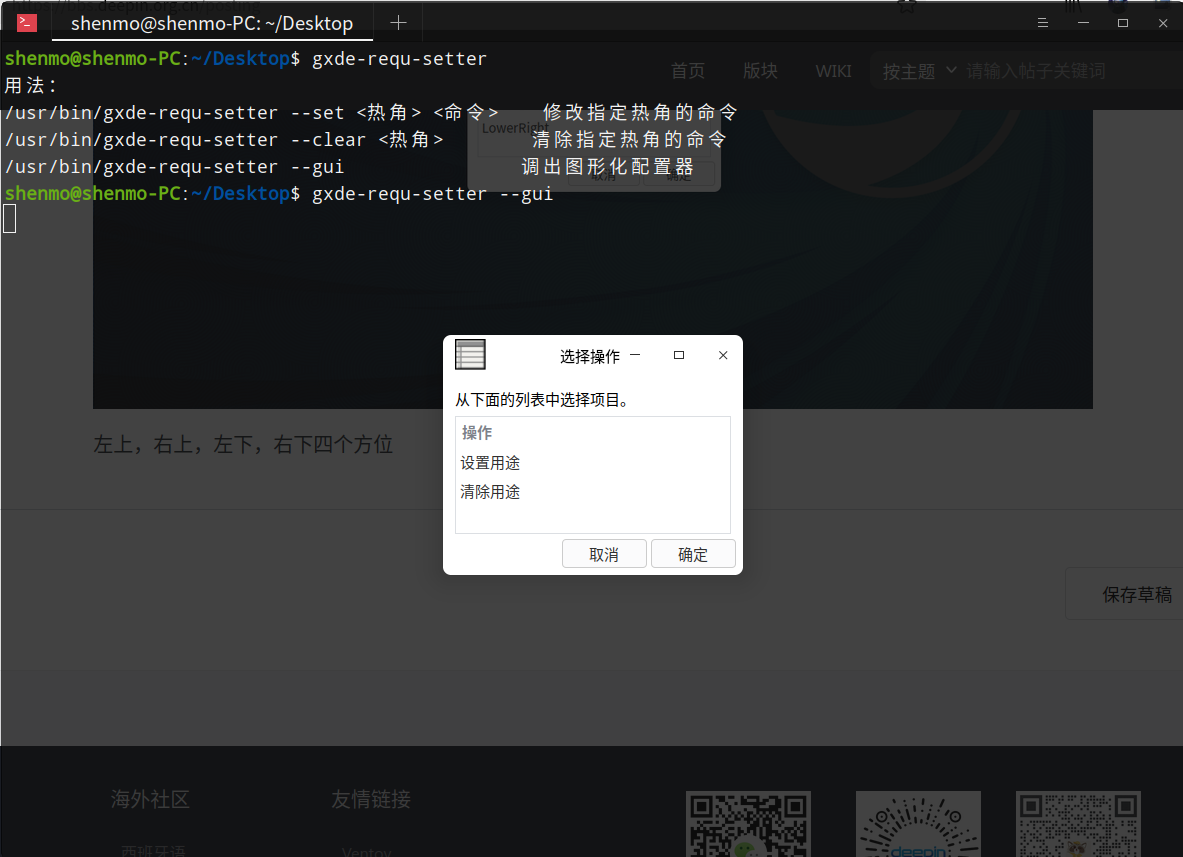Open WIKI link in the background webpage
This screenshot has width=1183, height=857.
[833, 71]
